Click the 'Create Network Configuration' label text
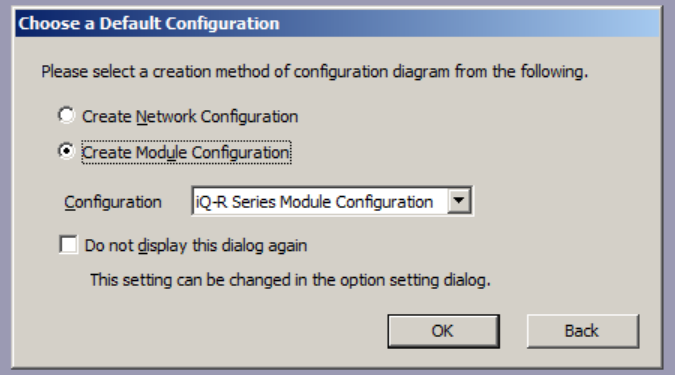This screenshot has height=375, width=675. pos(190,117)
